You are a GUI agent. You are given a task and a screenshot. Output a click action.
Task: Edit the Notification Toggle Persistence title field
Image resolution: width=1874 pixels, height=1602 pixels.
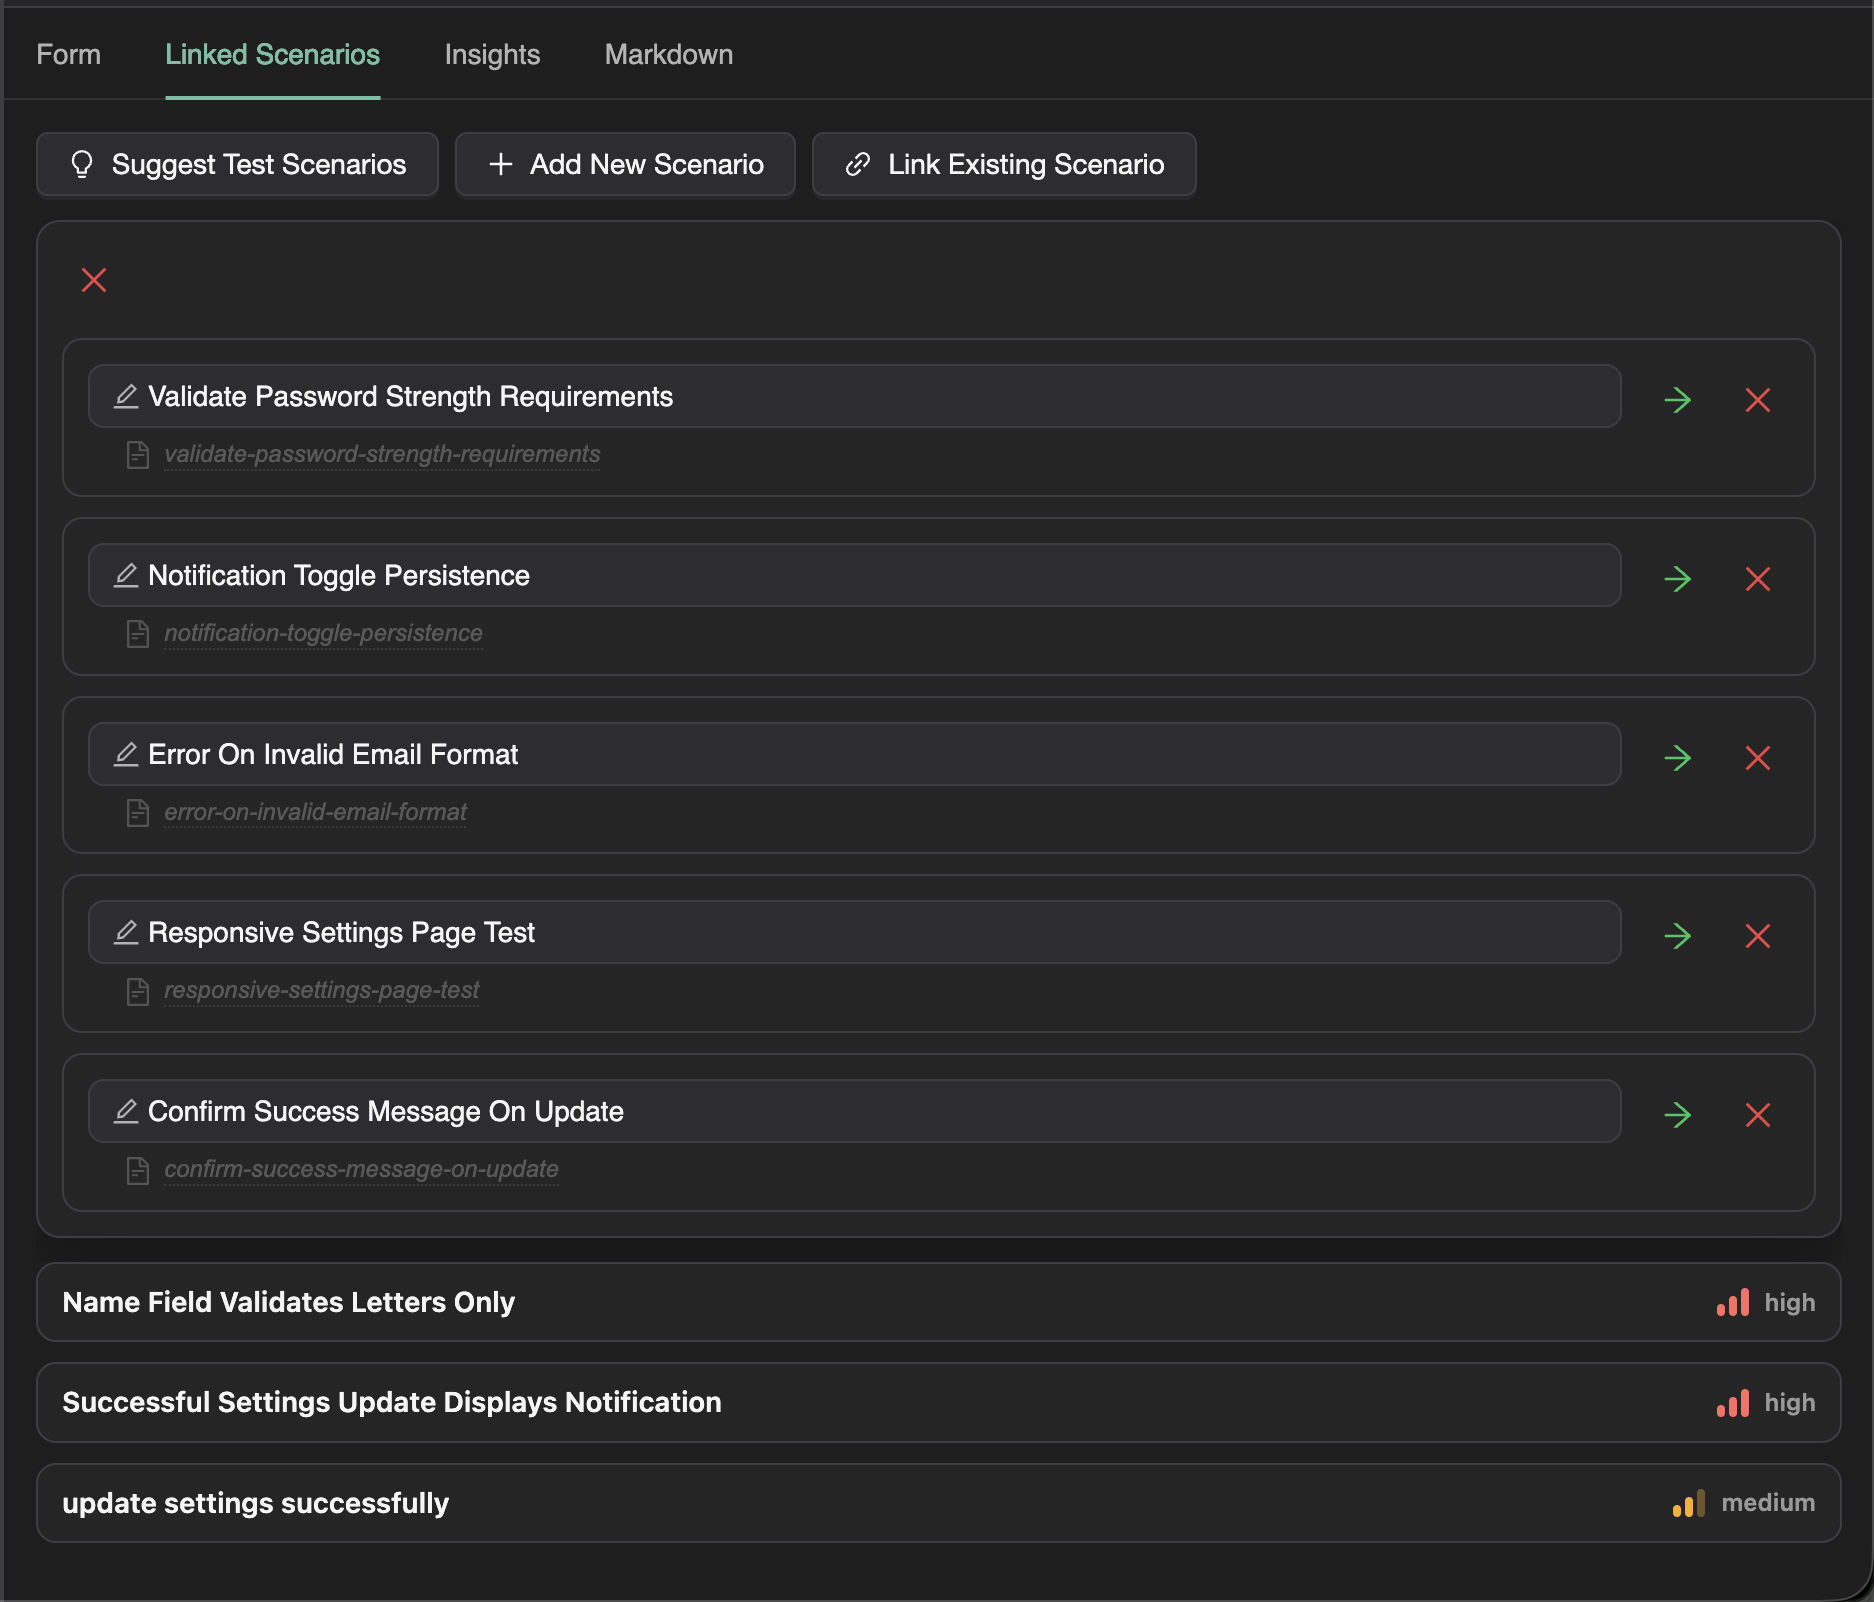pyautogui.click(x=855, y=575)
